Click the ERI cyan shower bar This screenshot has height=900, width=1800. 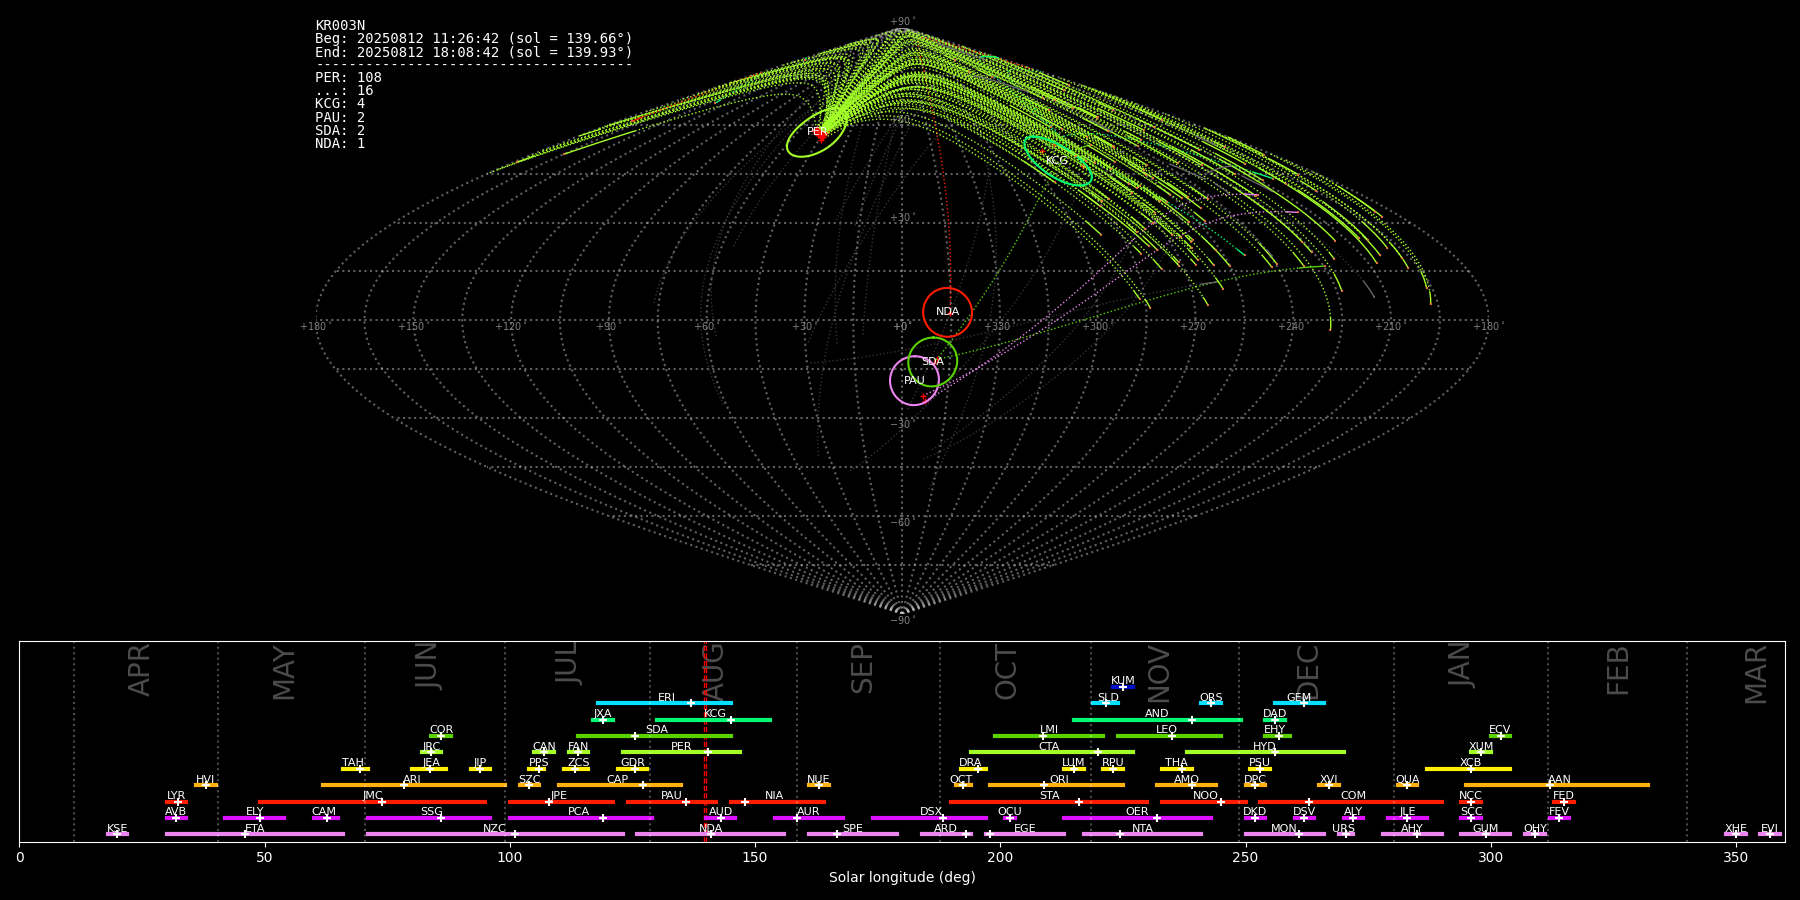(664, 703)
